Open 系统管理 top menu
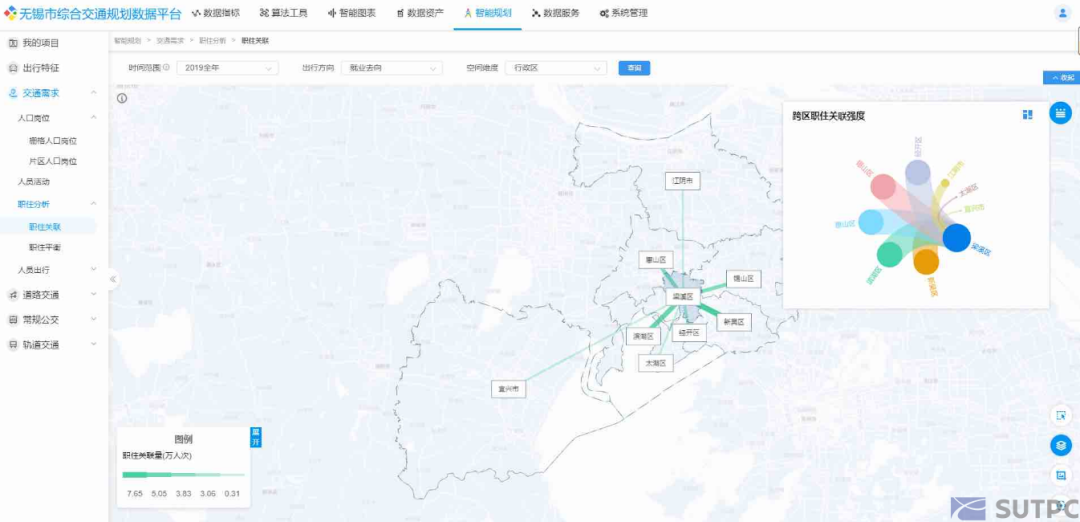 pyautogui.click(x=623, y=13)
